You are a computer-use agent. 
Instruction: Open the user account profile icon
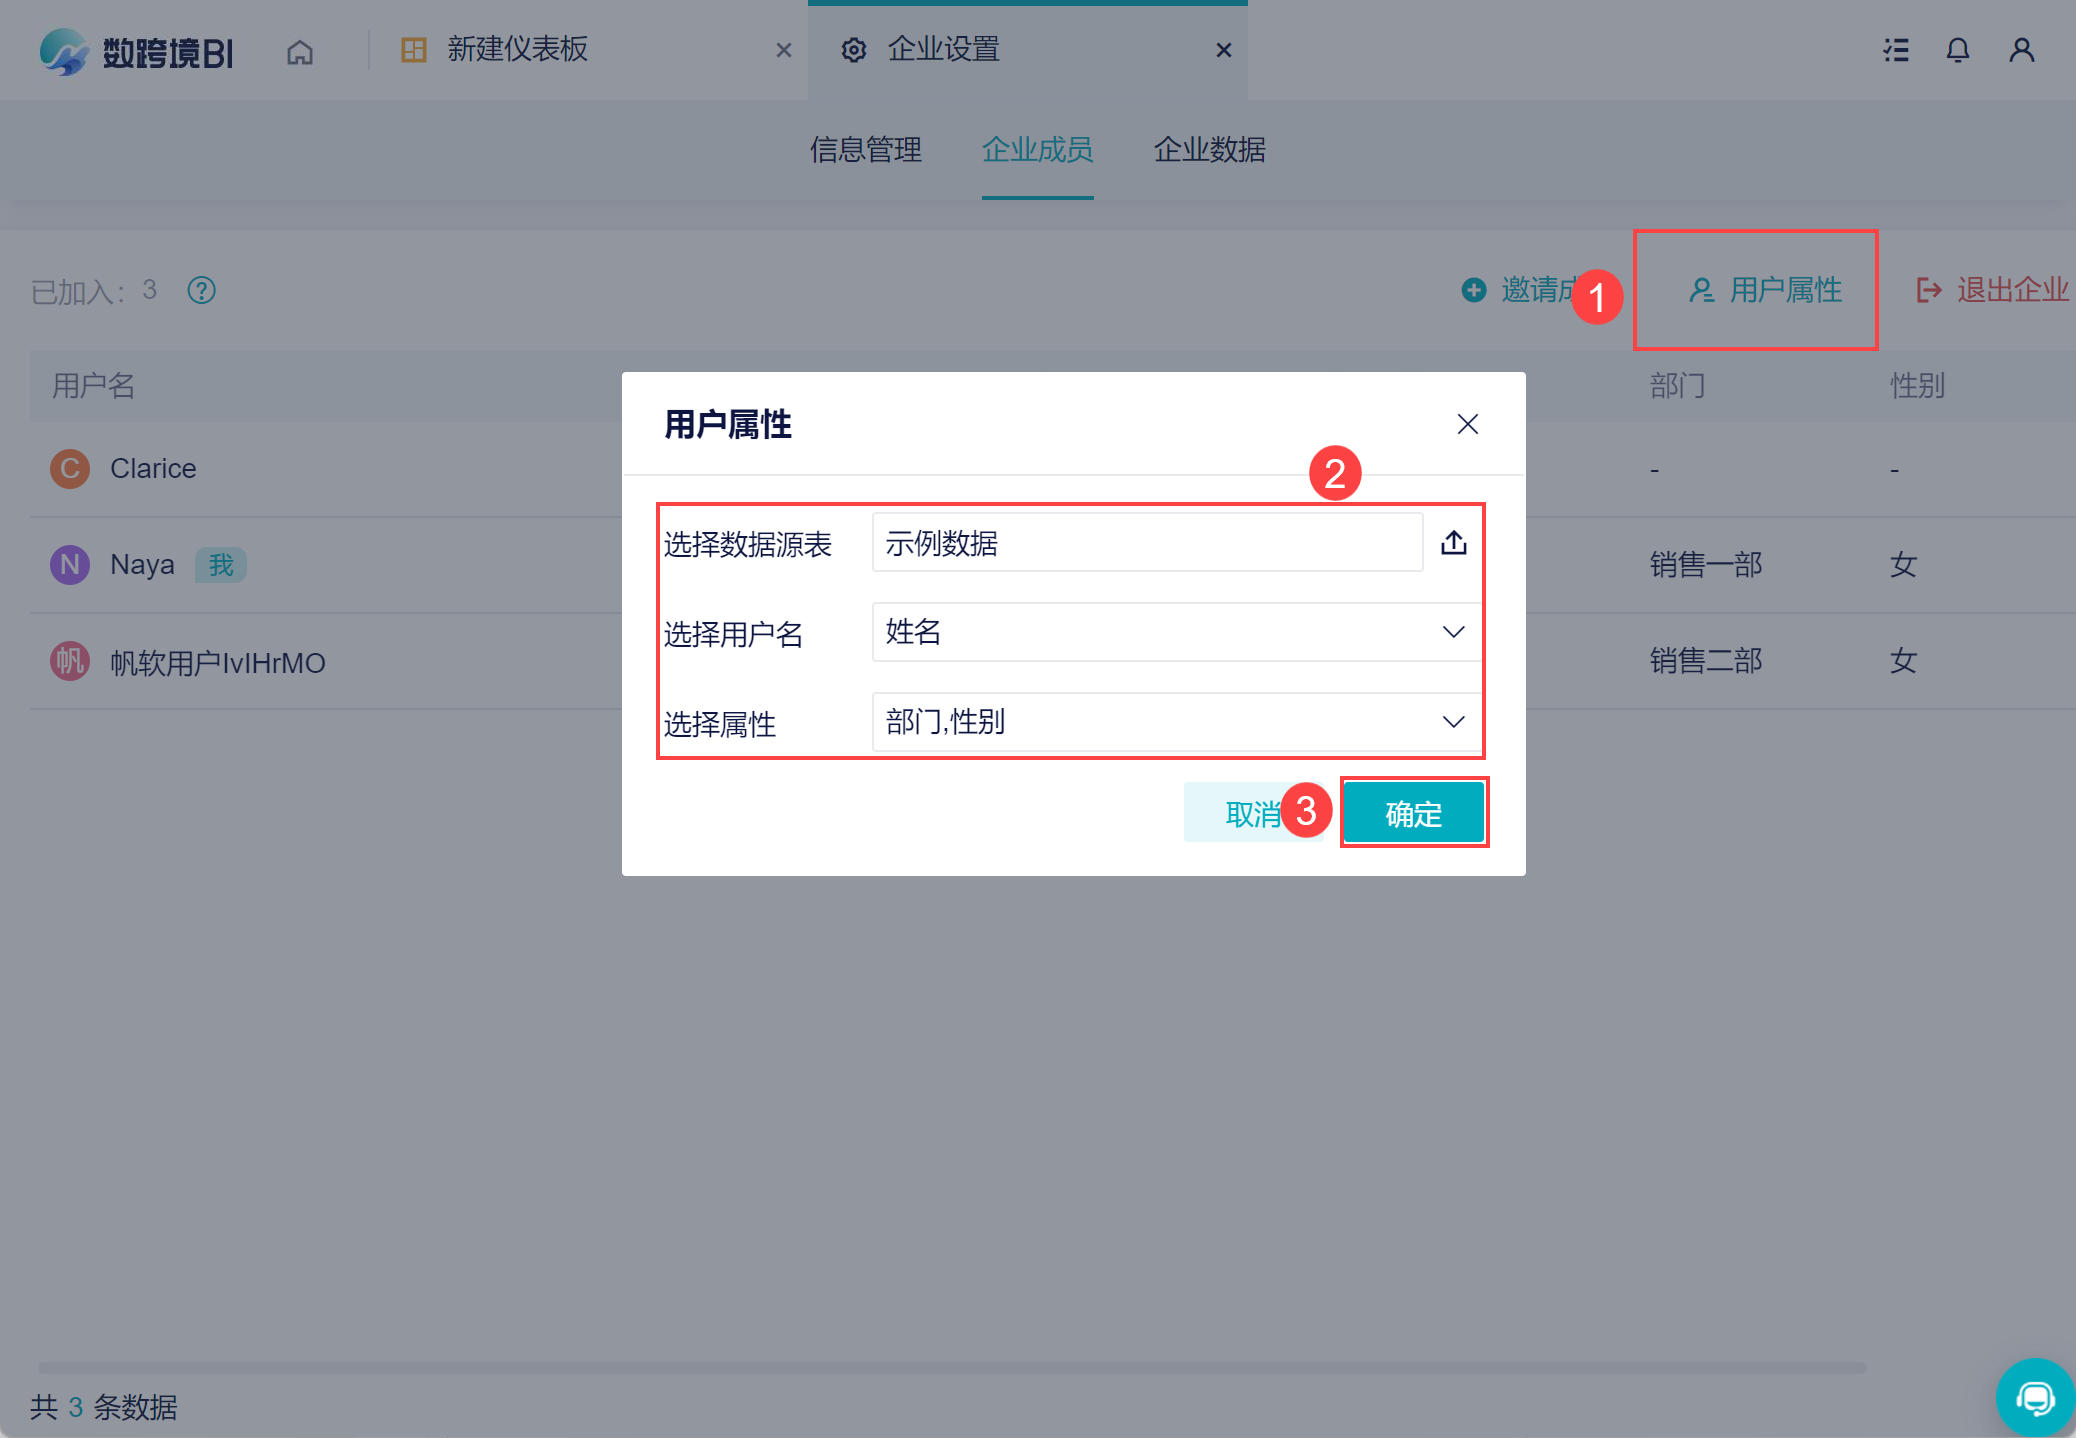2021,50
